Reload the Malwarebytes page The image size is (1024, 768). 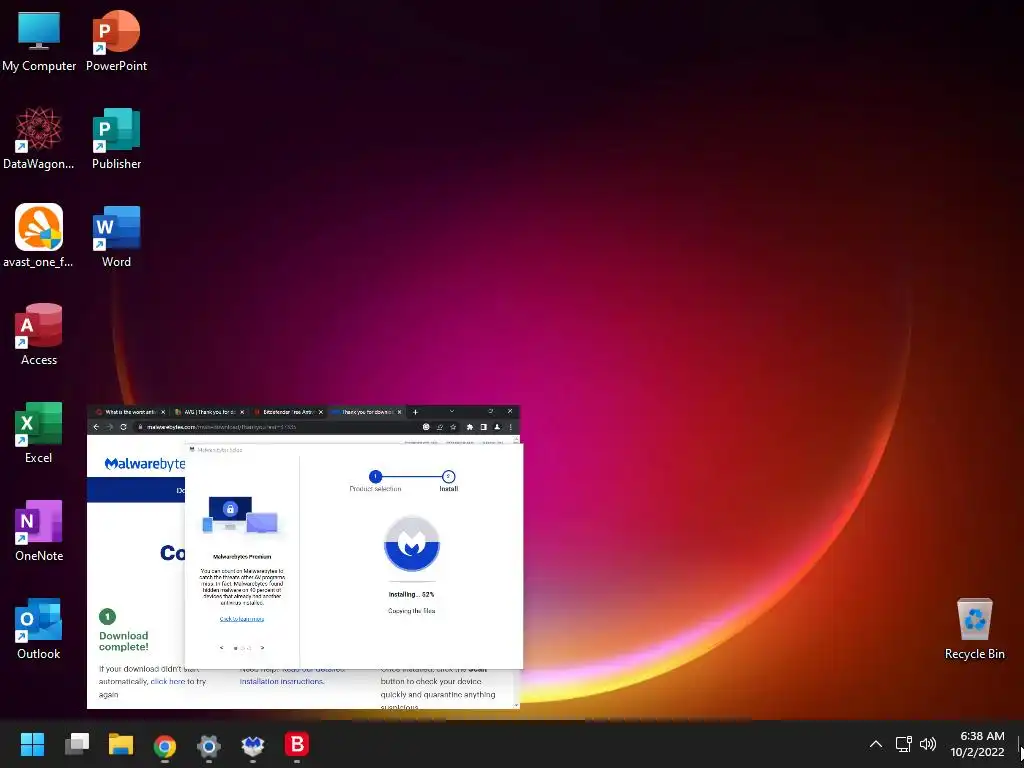tap(123, 427)
